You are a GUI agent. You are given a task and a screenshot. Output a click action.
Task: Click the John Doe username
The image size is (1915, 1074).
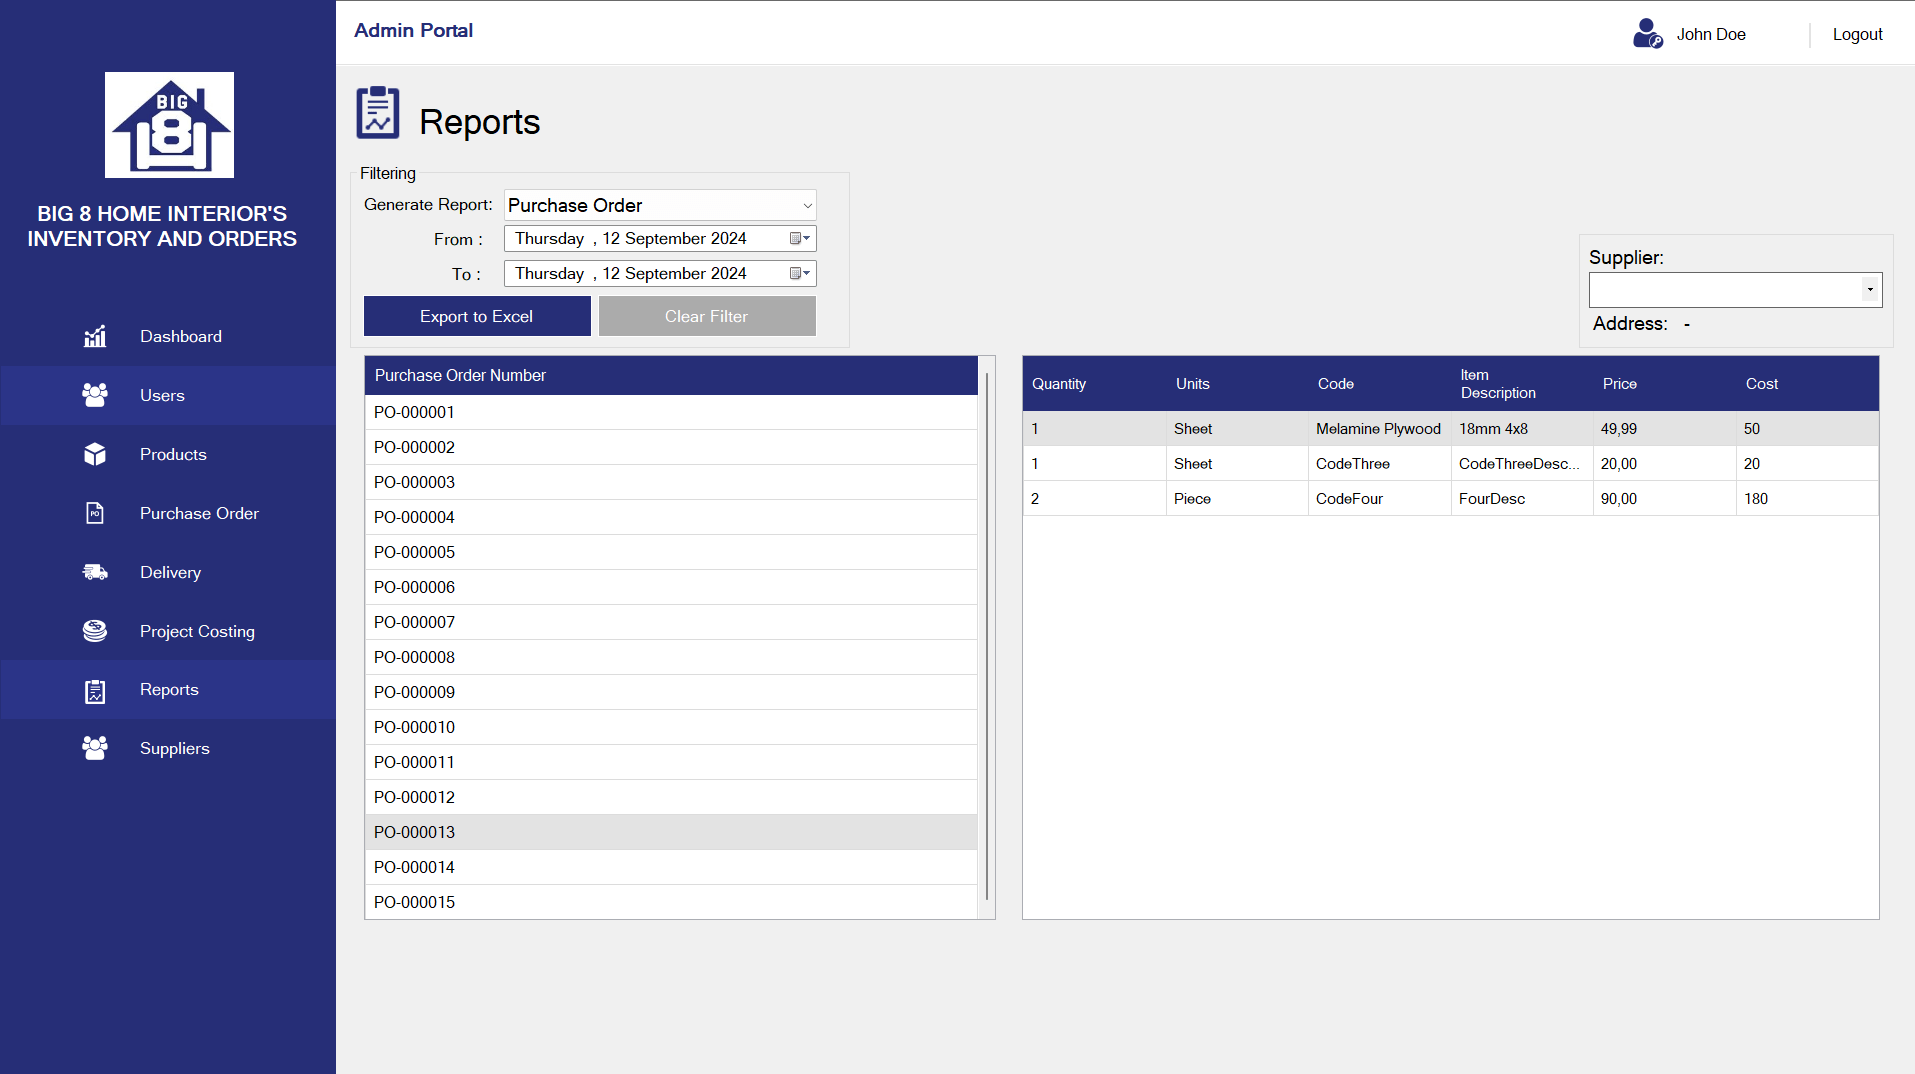pos(1711,34)
